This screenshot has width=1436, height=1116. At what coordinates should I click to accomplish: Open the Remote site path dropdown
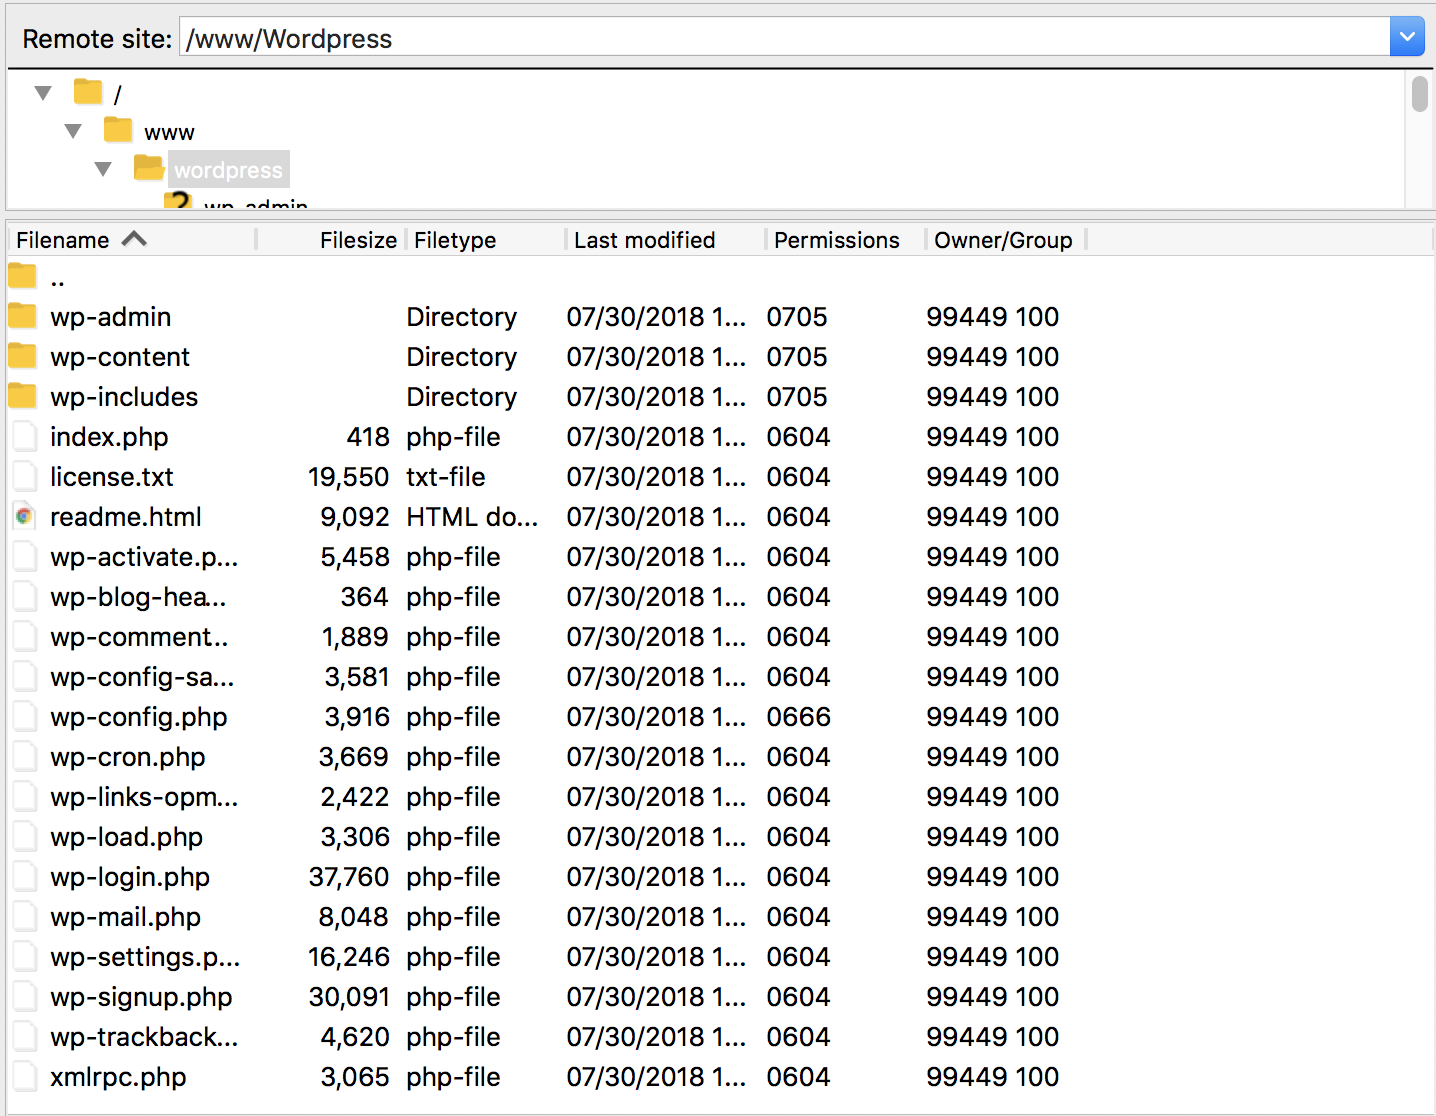(x=1406, y=38)
